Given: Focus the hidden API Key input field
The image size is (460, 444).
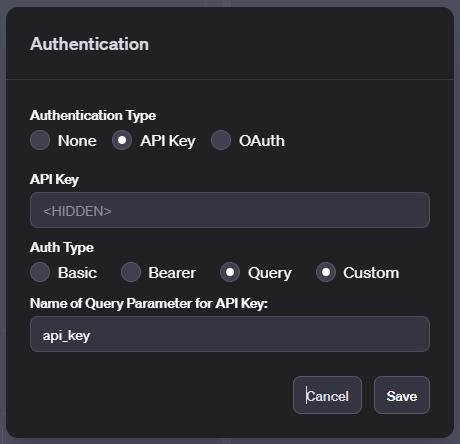Looking at the screenshot, I should (230, 210).
